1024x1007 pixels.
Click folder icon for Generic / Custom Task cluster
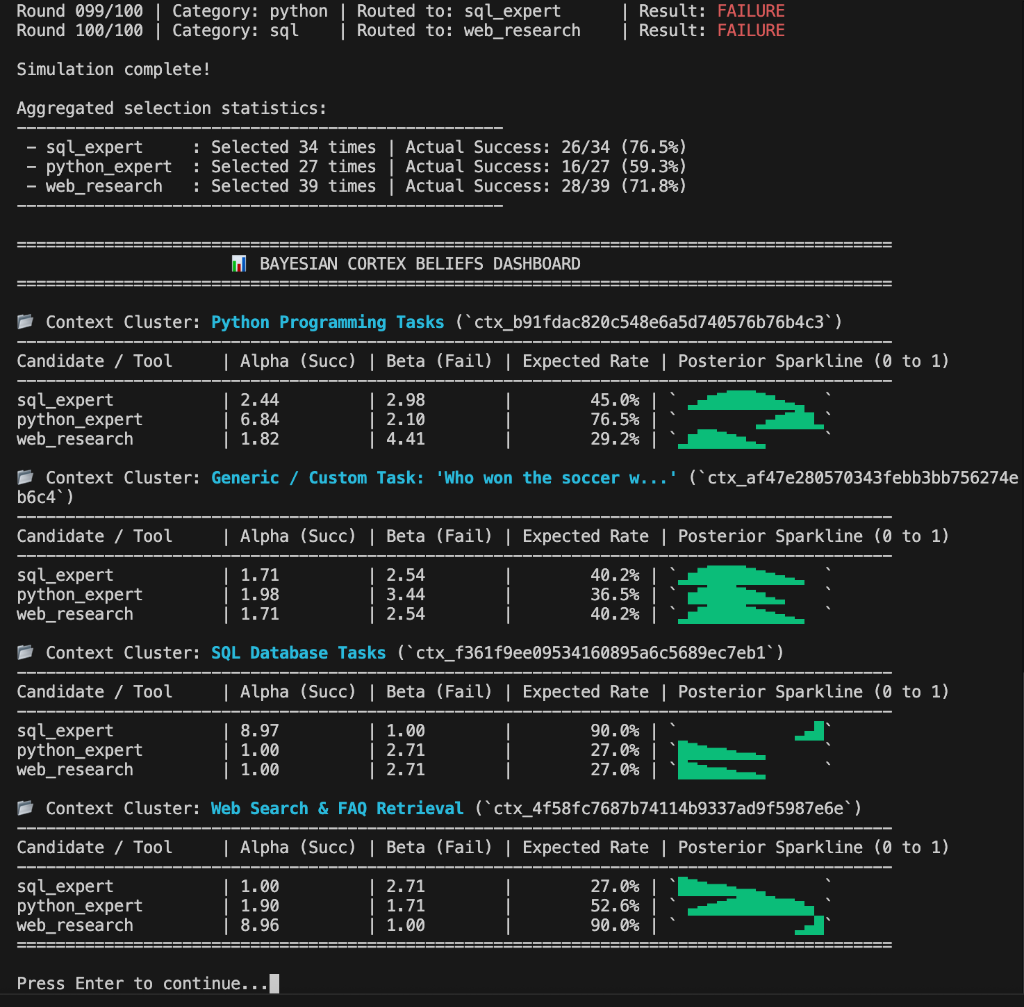25,477
